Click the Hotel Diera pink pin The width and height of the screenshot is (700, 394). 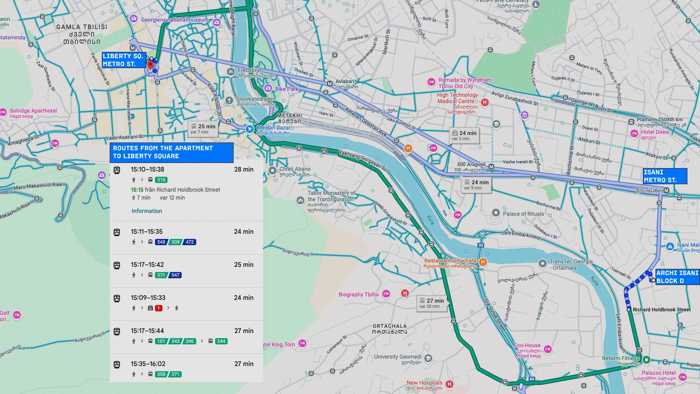(x=634, y=133)
